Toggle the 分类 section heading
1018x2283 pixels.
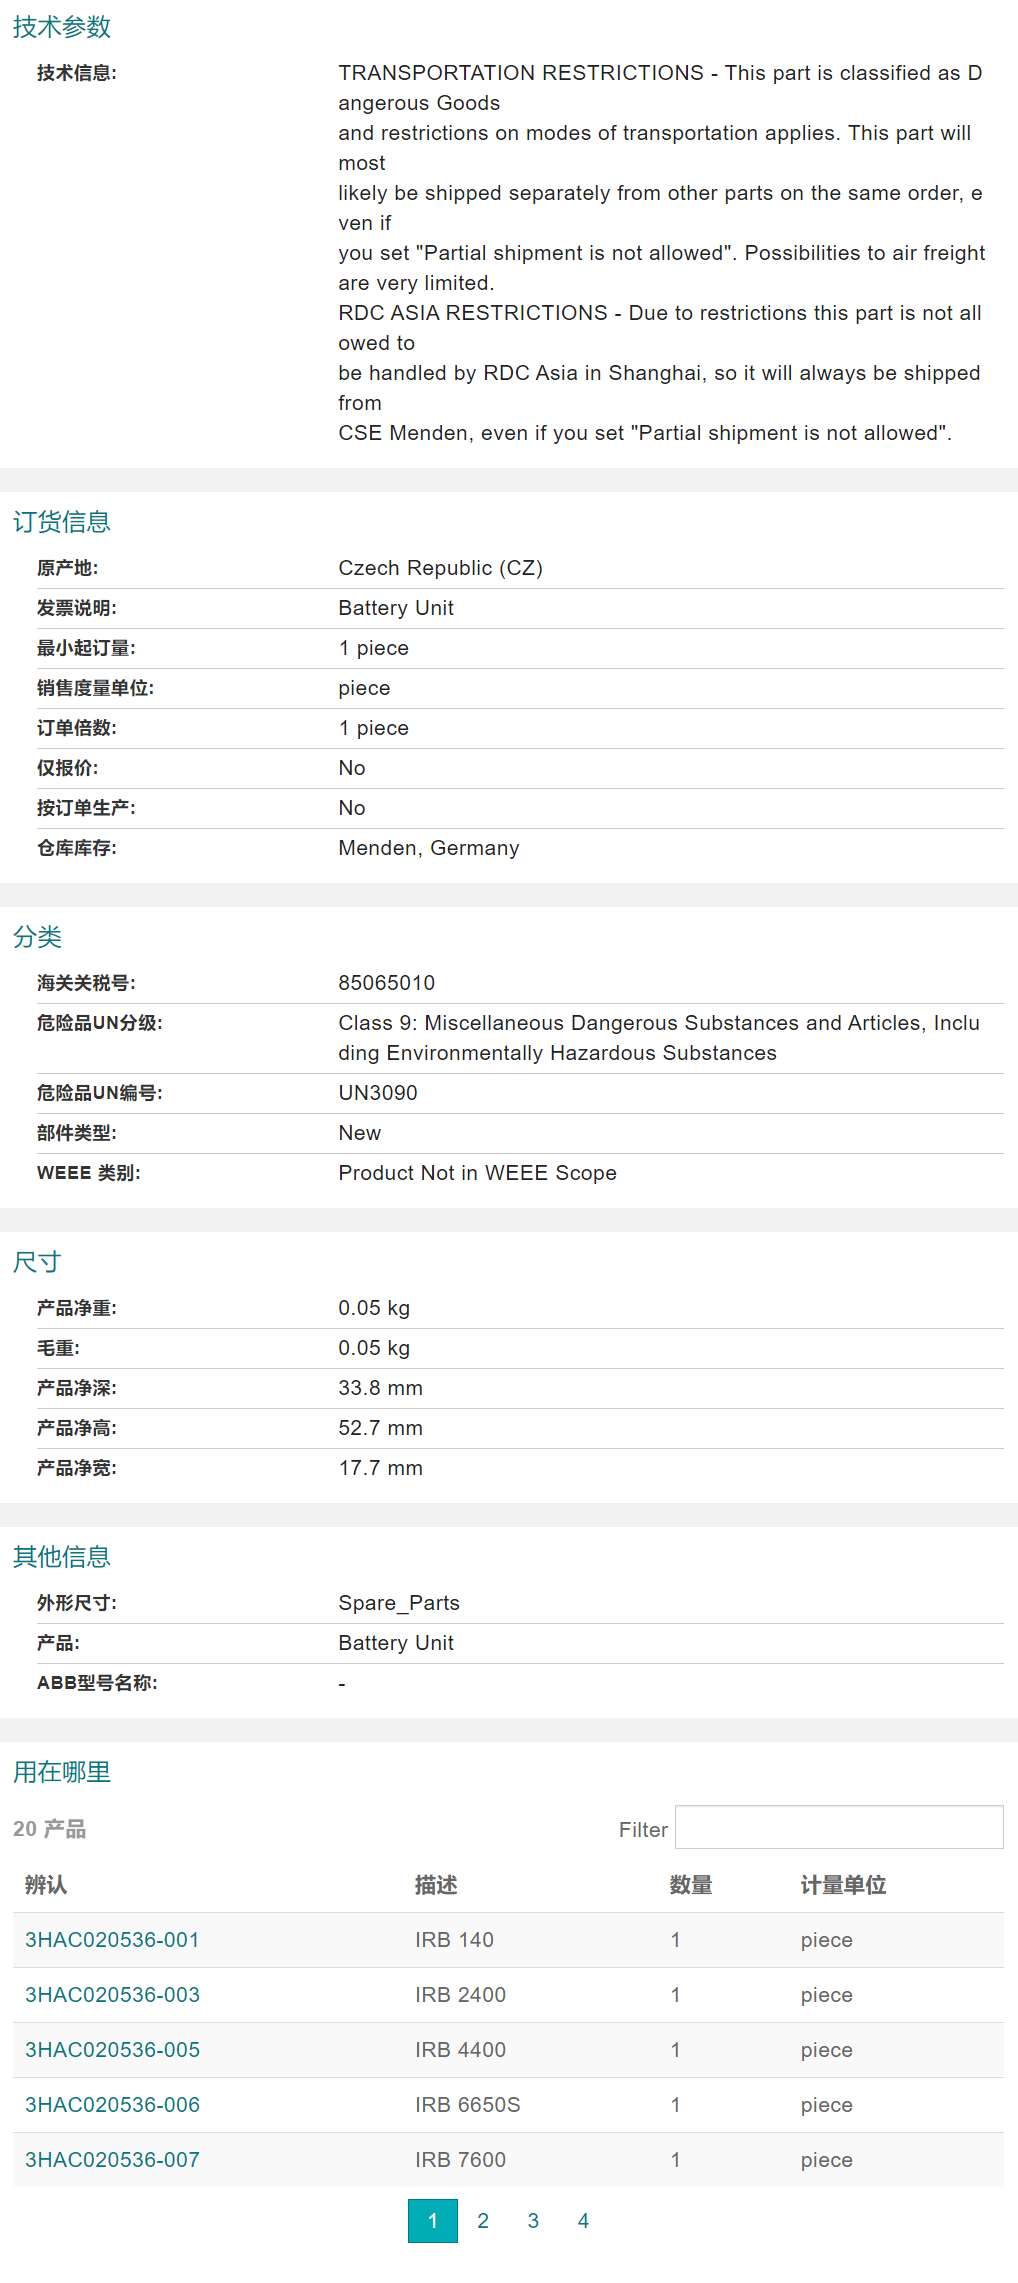pos(38,937)
